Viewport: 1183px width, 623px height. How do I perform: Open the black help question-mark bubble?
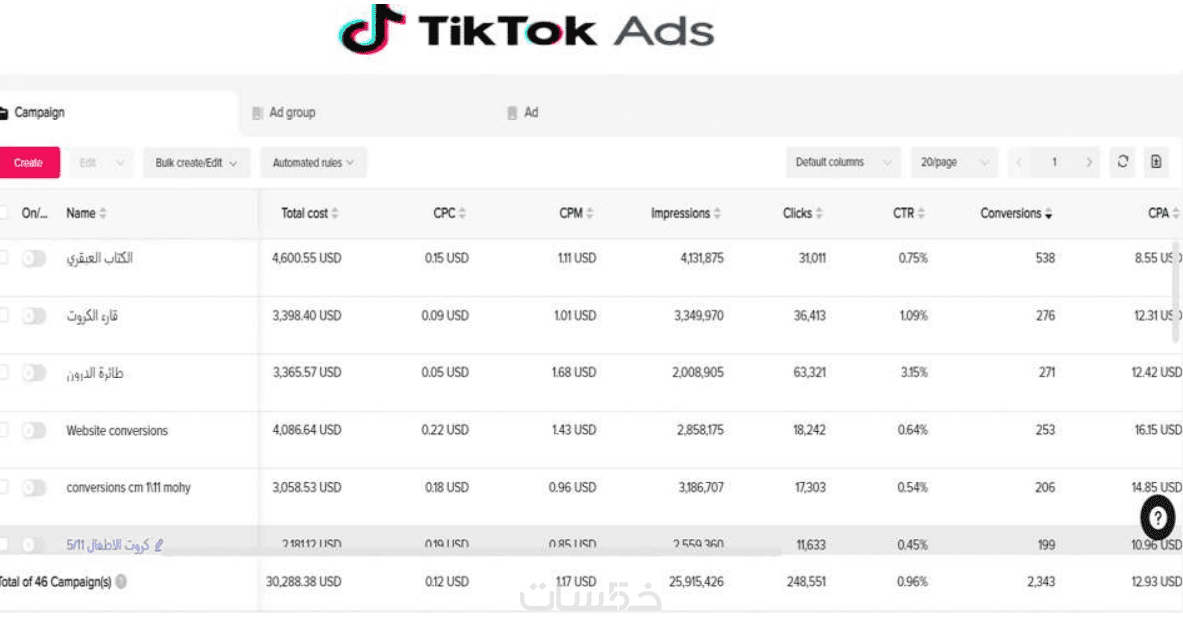coord(1156,518)
